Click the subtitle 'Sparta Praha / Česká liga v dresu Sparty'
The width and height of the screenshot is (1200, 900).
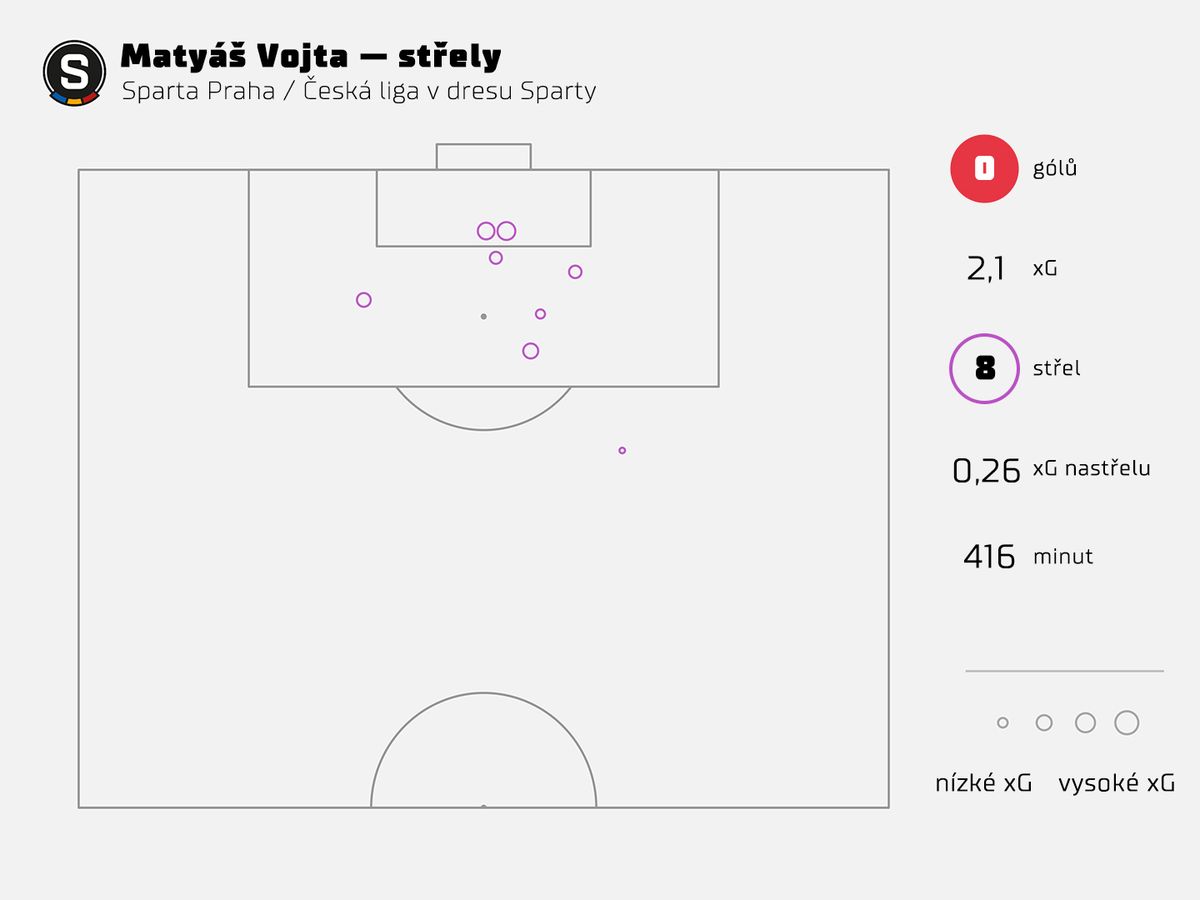point(358,91)
